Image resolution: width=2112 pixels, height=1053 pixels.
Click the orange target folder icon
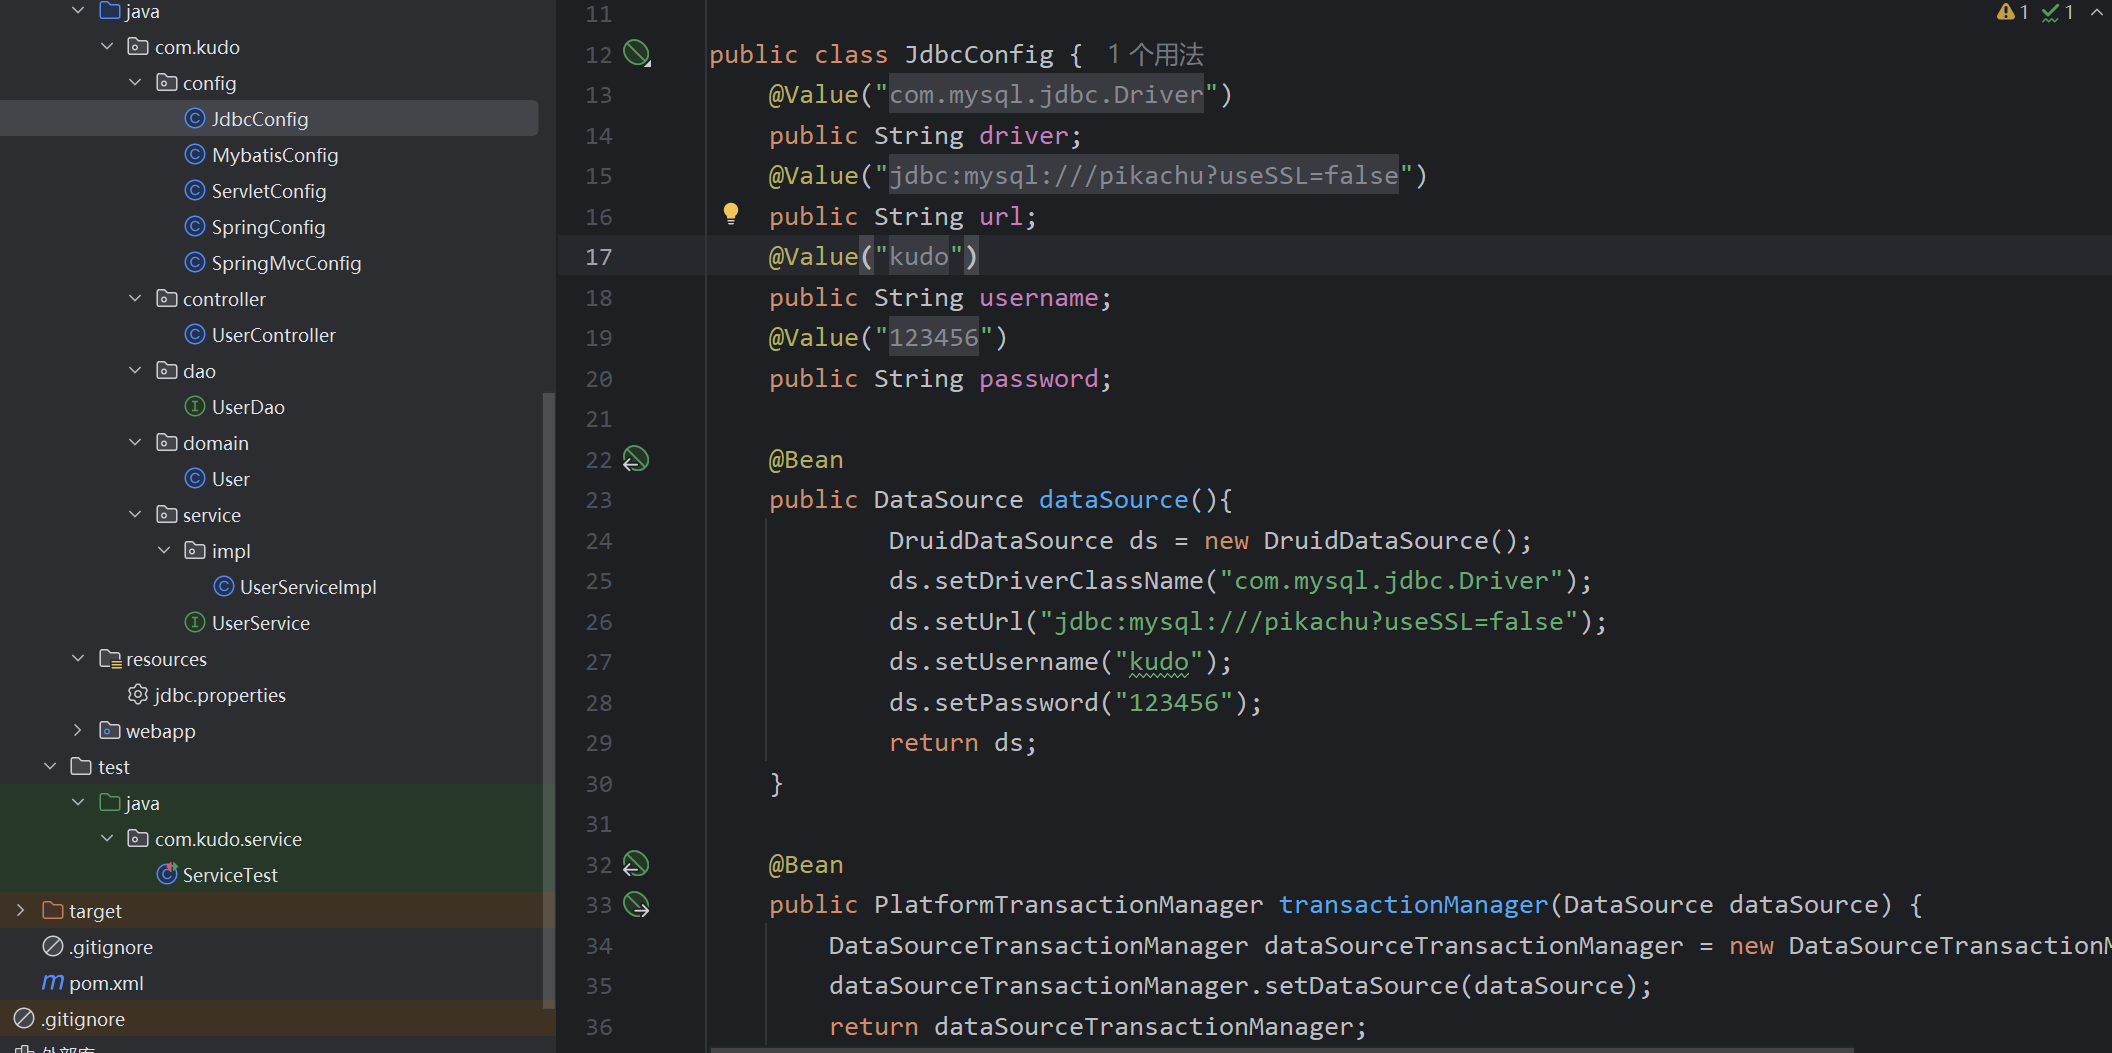(53, 911)
